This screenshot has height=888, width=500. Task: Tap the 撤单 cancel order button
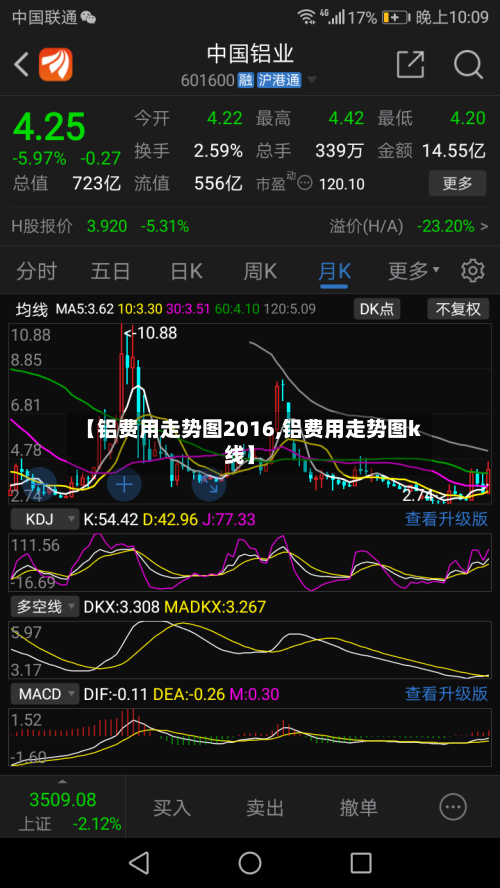(x=358, y=807)
